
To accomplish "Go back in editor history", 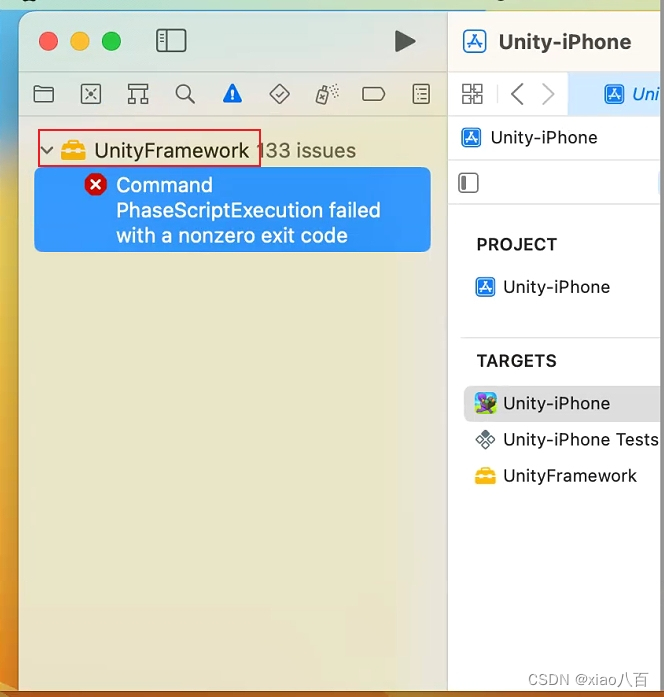I will point(517,94).
